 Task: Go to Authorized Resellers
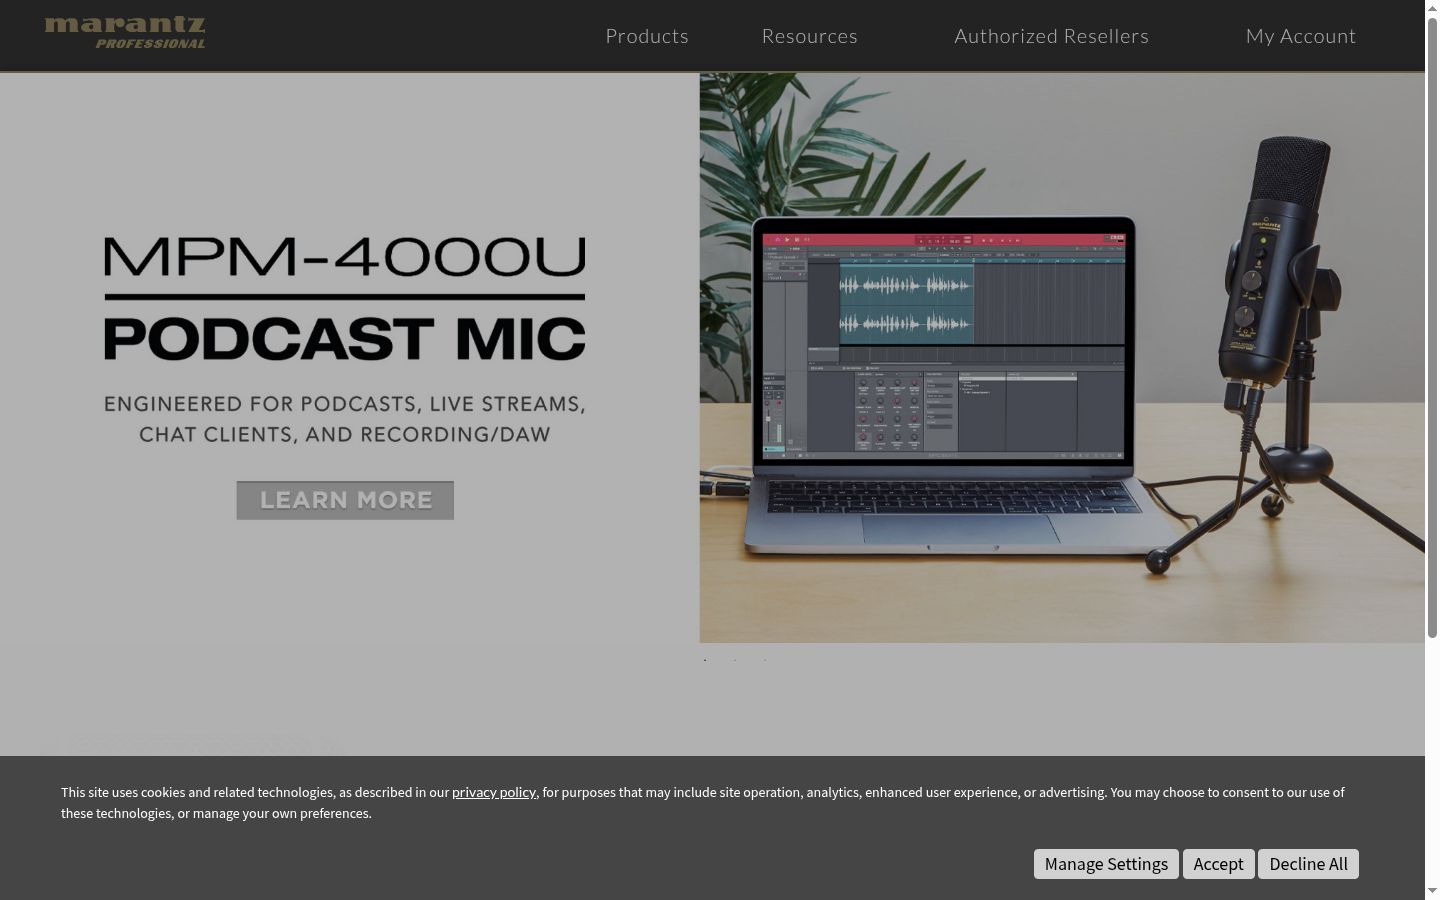click(x=1051, y=36)
